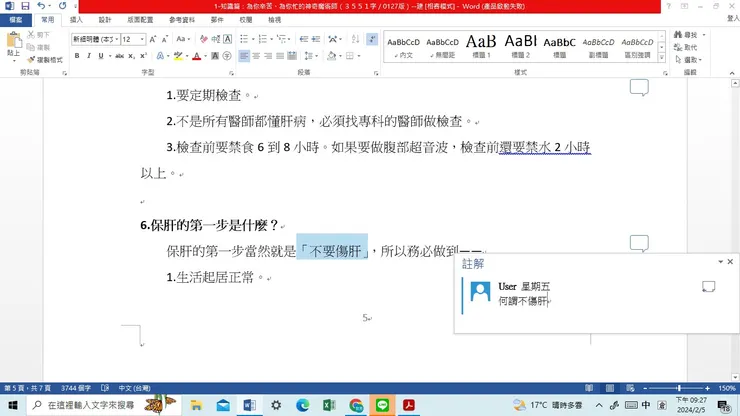
Task: Increase the paragraph indent
Action: (316, 39)
